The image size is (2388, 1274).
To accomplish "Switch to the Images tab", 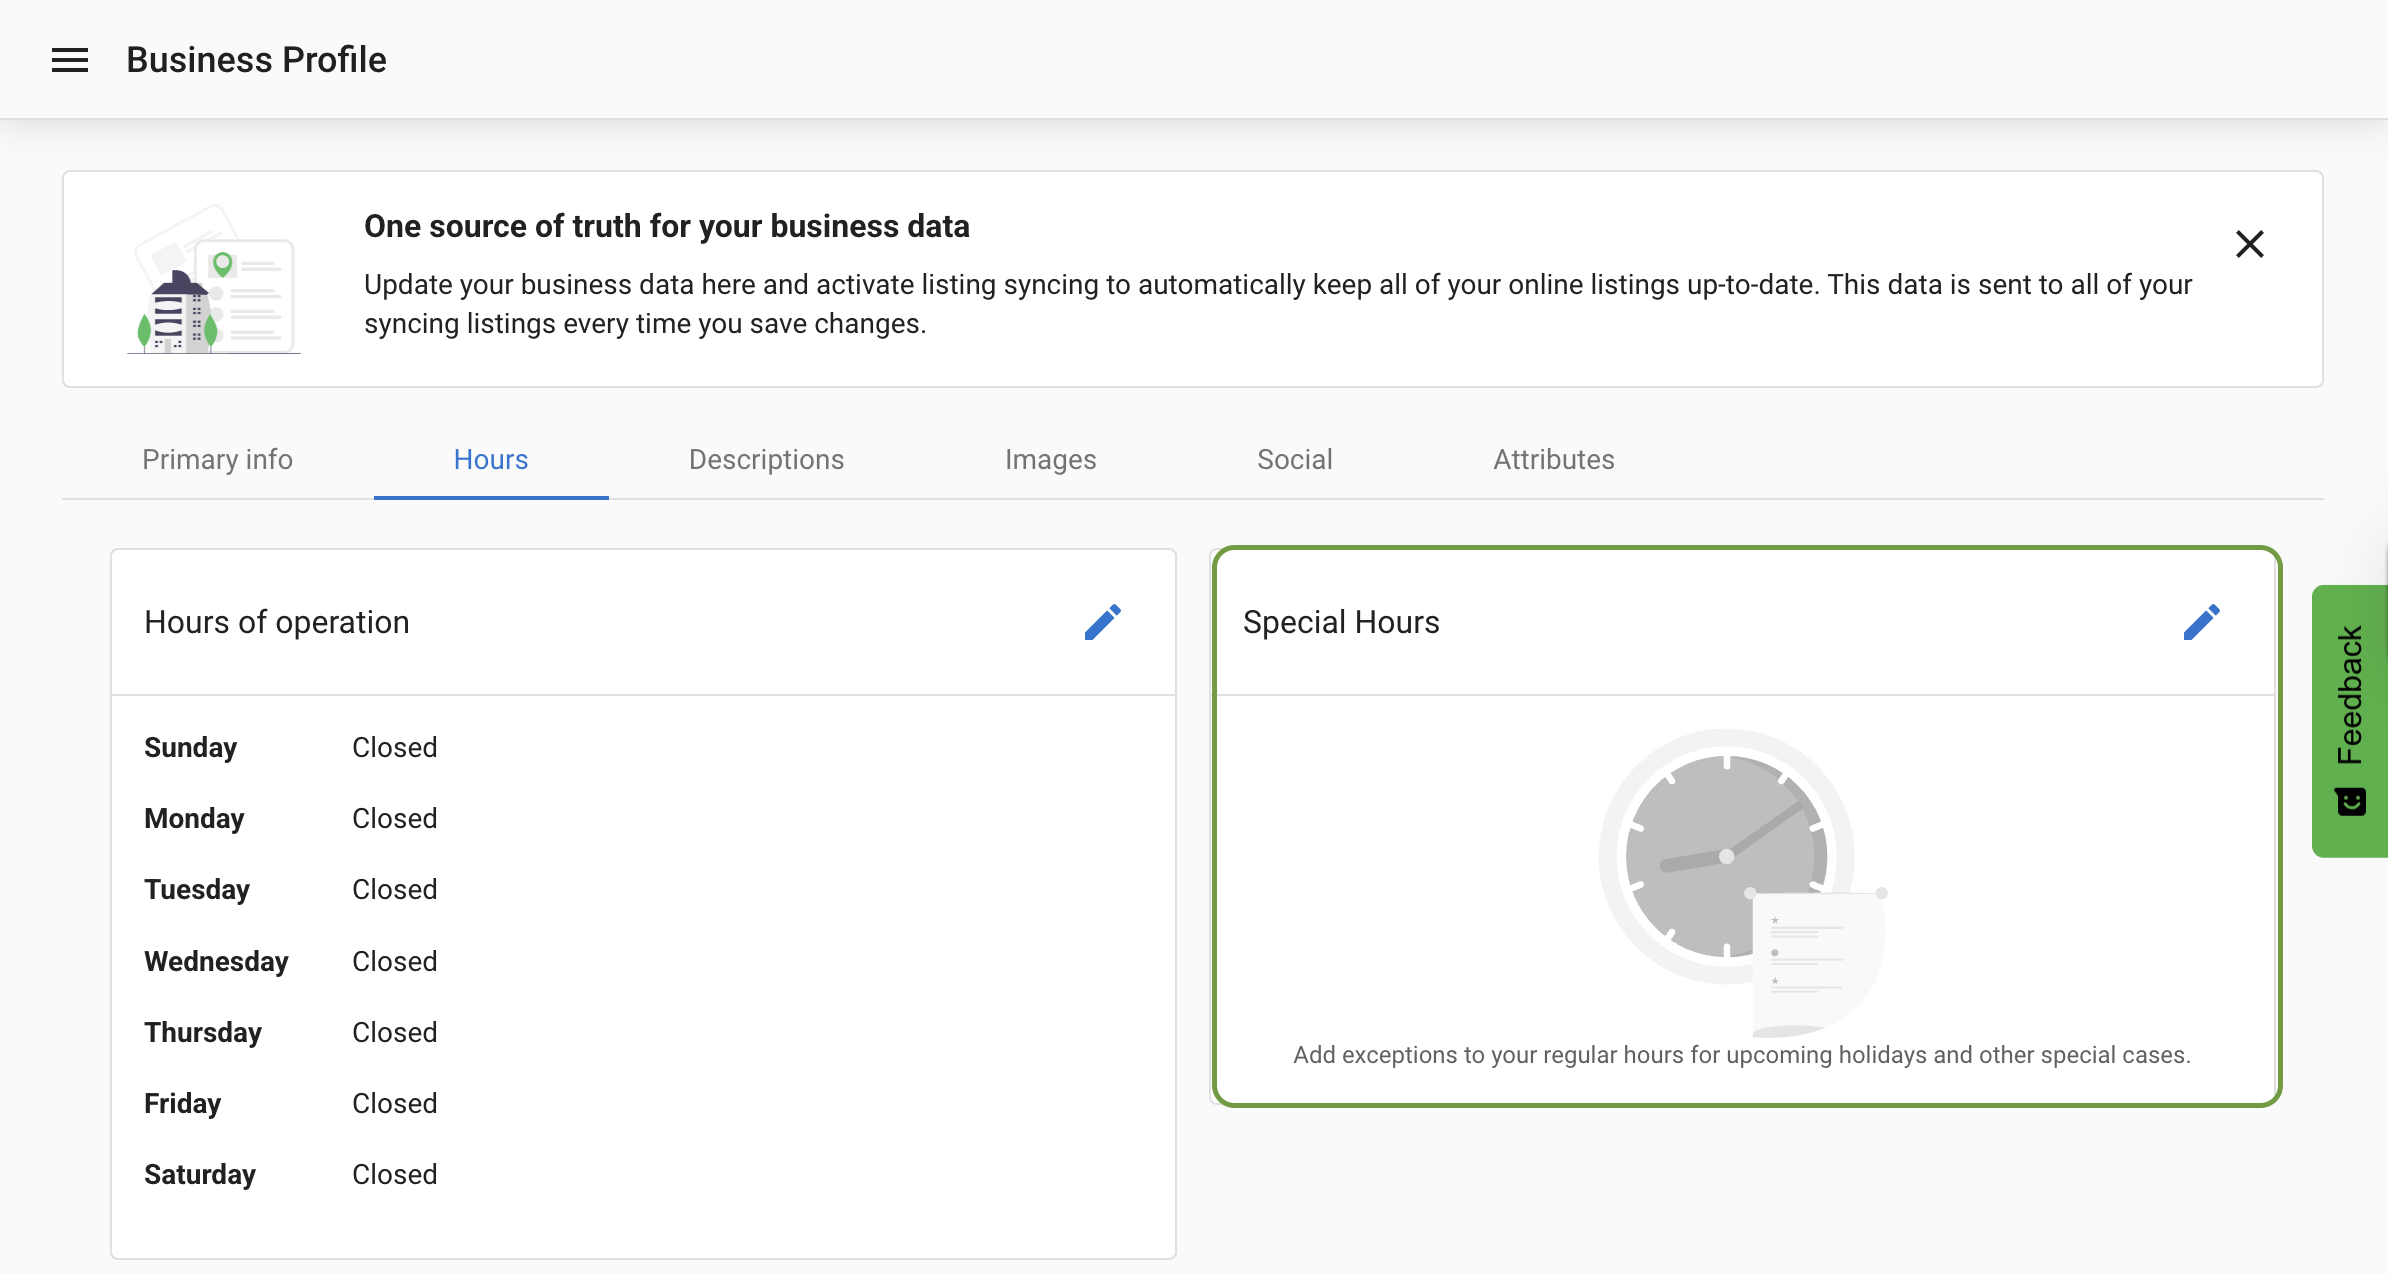I will 1050,459.
